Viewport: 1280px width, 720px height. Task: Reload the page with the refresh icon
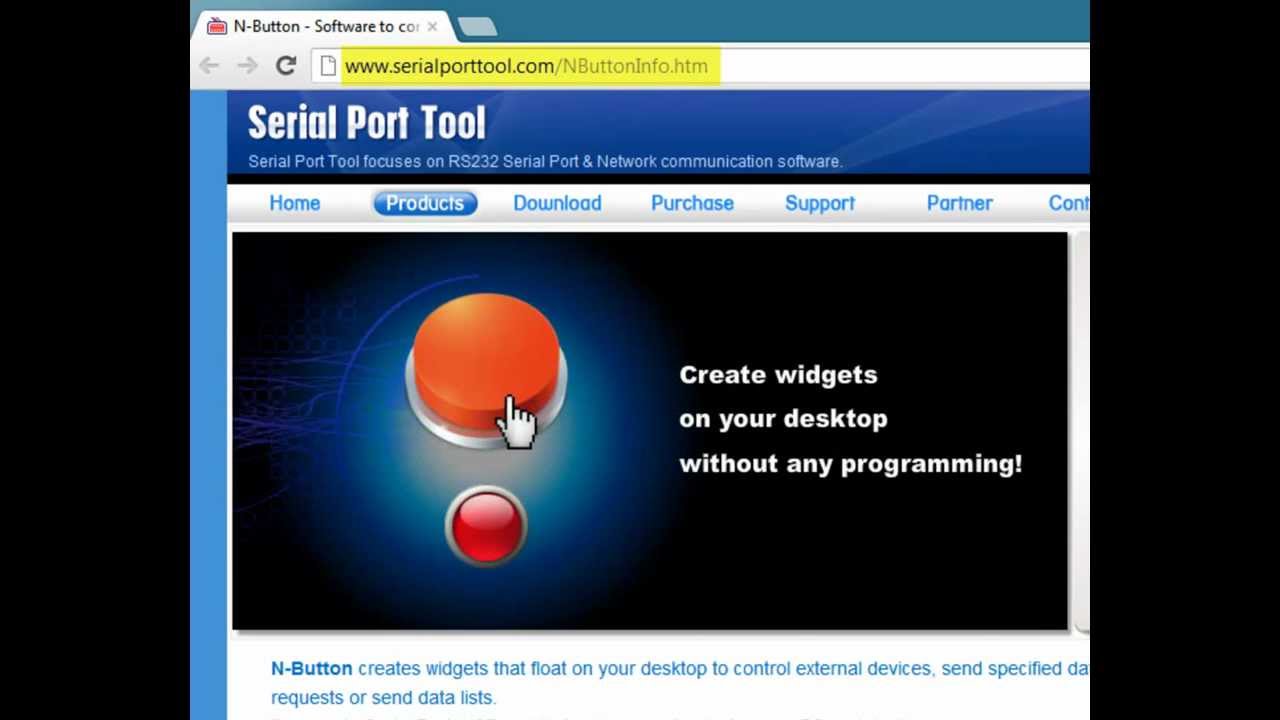coord(286,66)
